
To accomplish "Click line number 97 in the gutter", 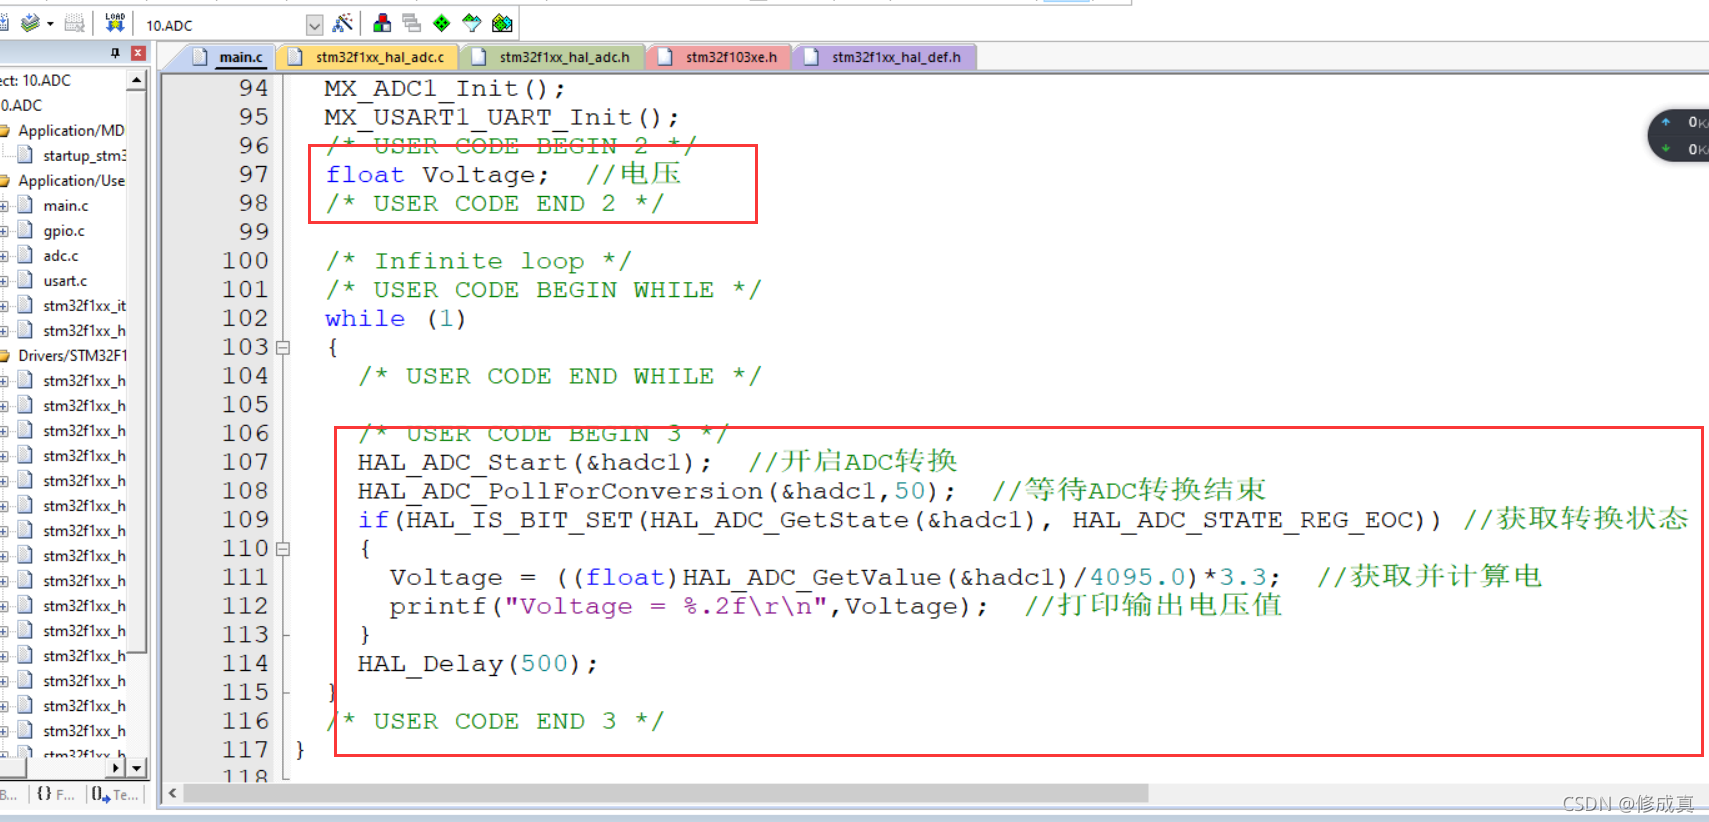I will (x=254, y=175).
